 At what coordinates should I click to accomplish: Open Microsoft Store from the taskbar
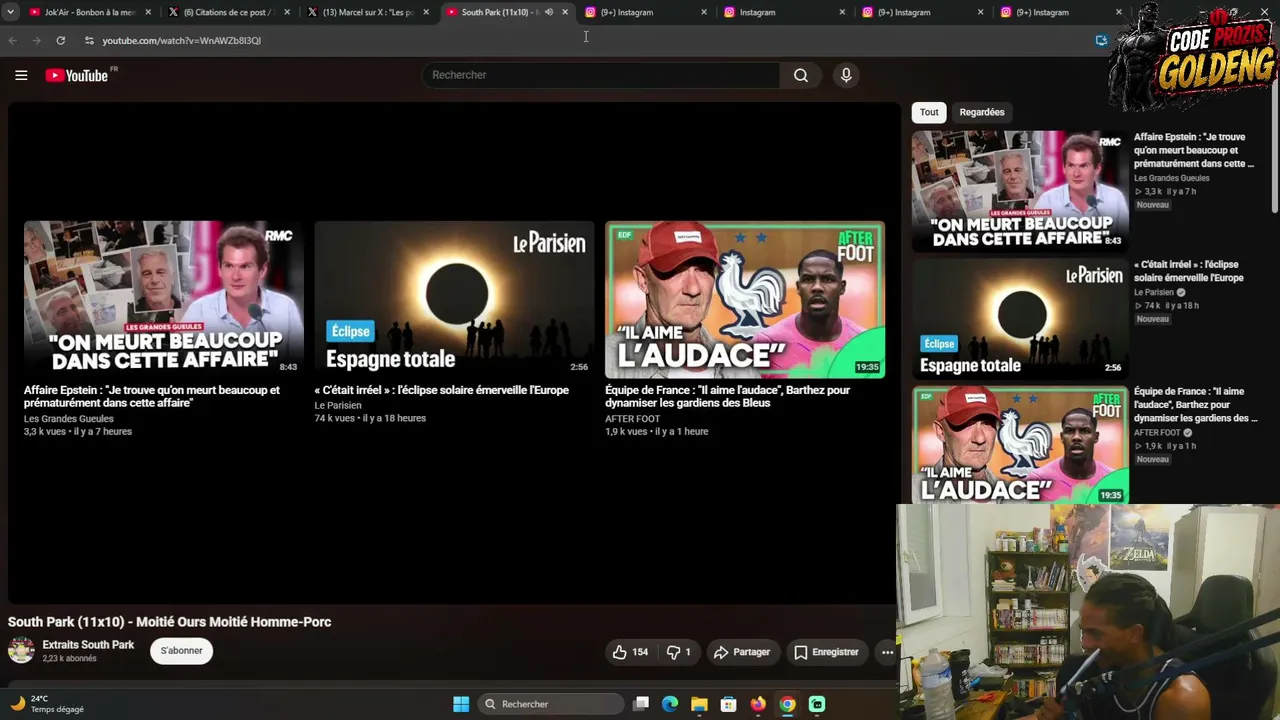tap(729, 704)
